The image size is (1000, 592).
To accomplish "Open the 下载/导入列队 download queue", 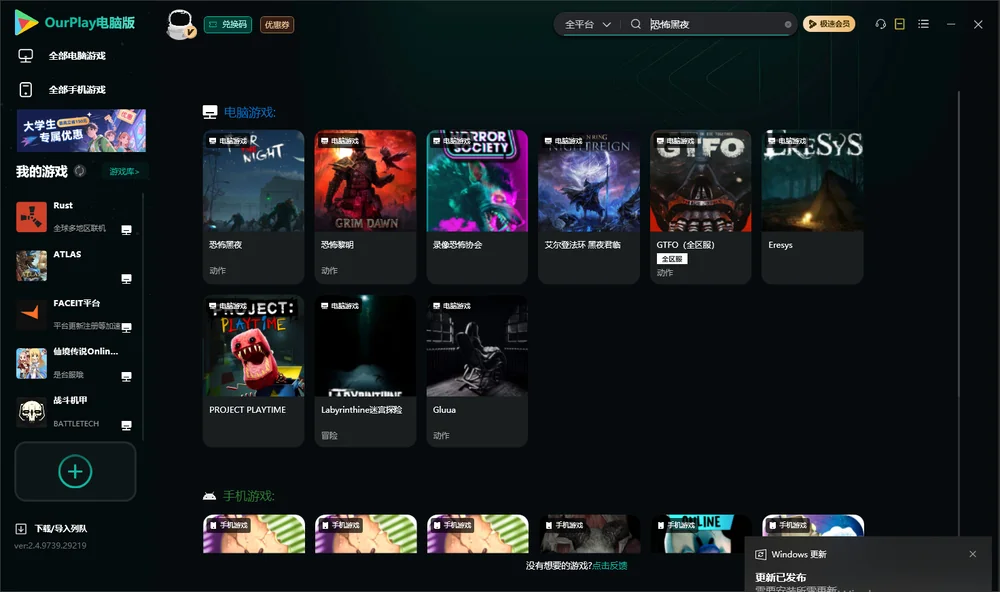I will 51,528.
